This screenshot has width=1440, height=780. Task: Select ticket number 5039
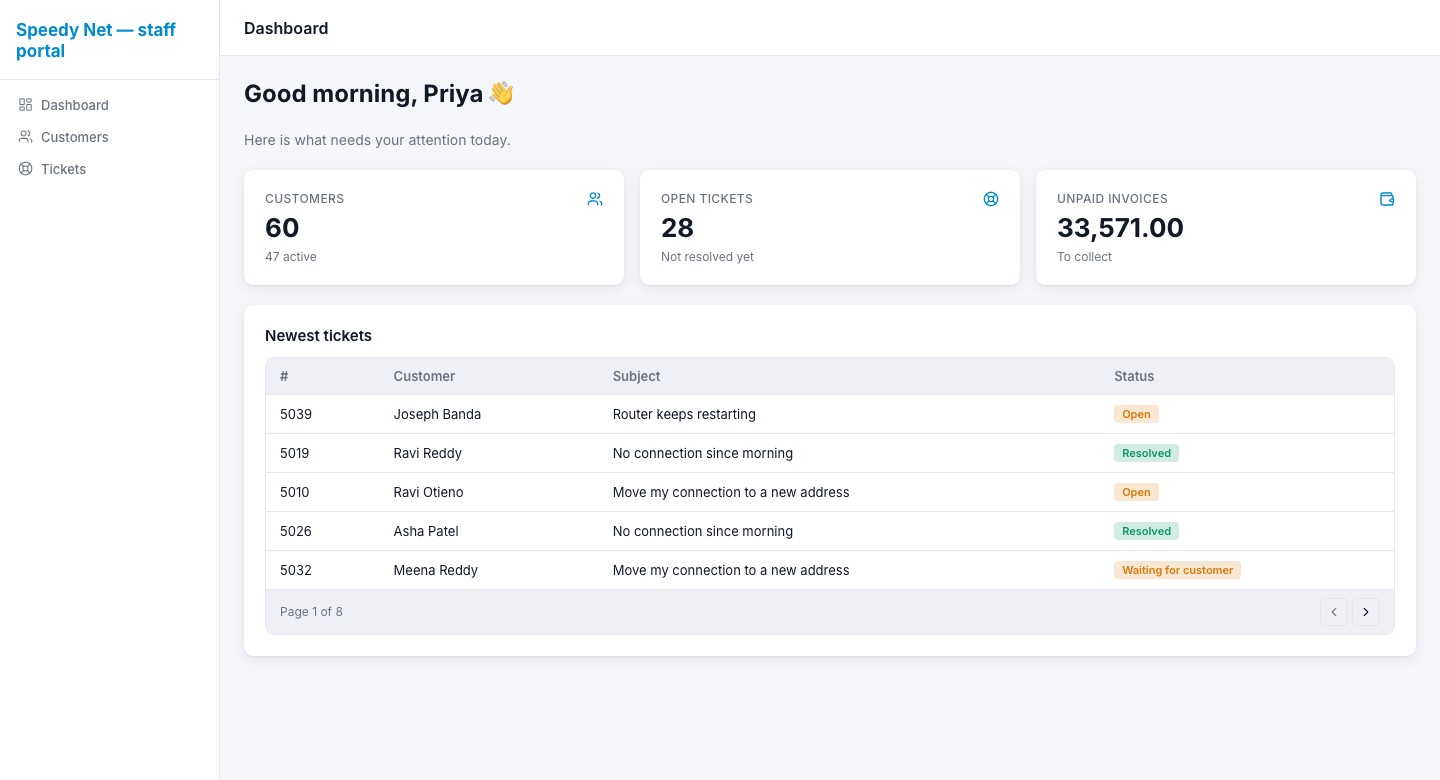[x=296, y=414]
